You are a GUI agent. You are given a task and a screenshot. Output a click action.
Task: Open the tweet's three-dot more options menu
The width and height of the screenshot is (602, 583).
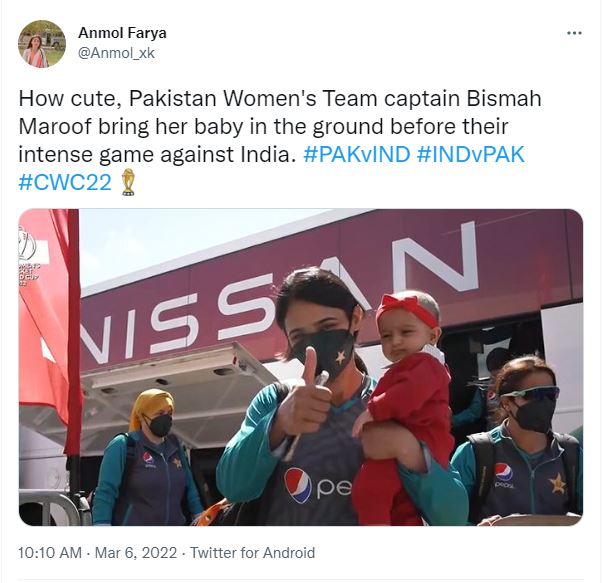pyautogui.click(x=574, y=33)
